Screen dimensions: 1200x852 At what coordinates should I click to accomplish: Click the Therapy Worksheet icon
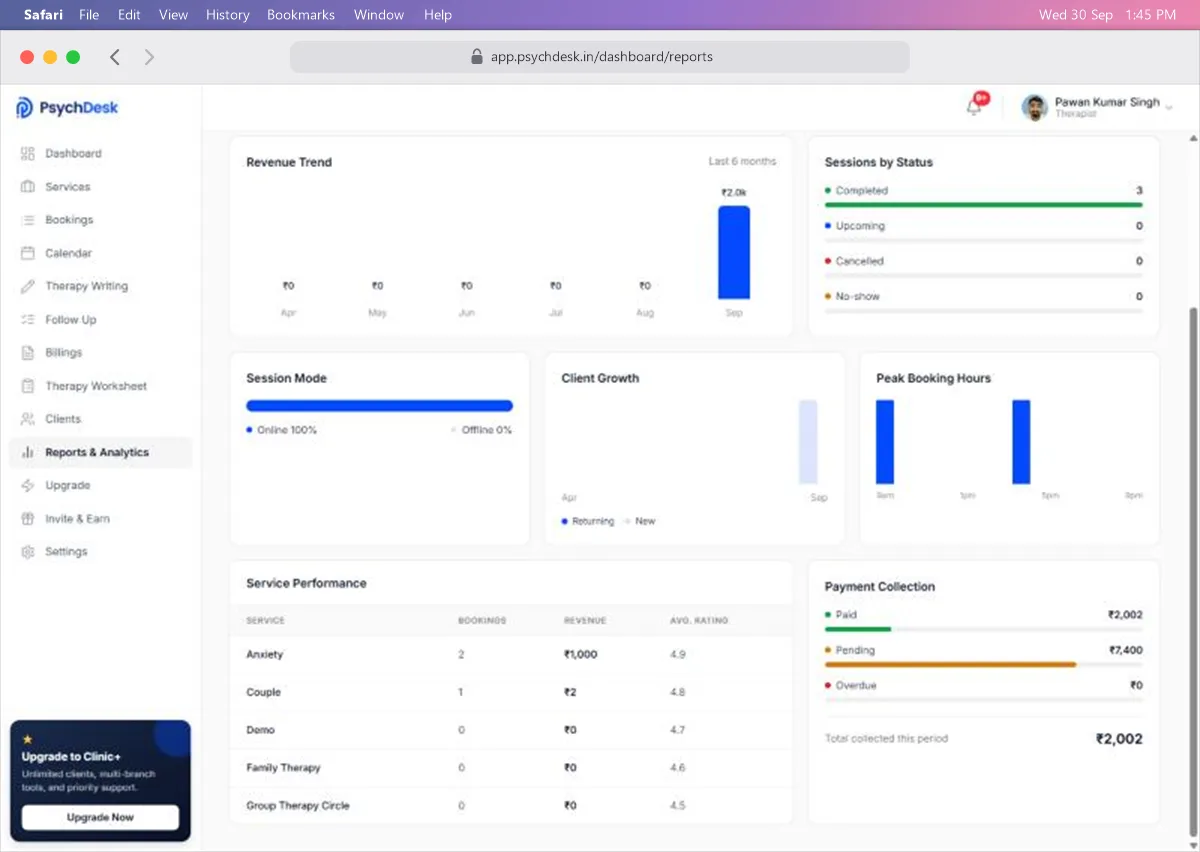28,386
